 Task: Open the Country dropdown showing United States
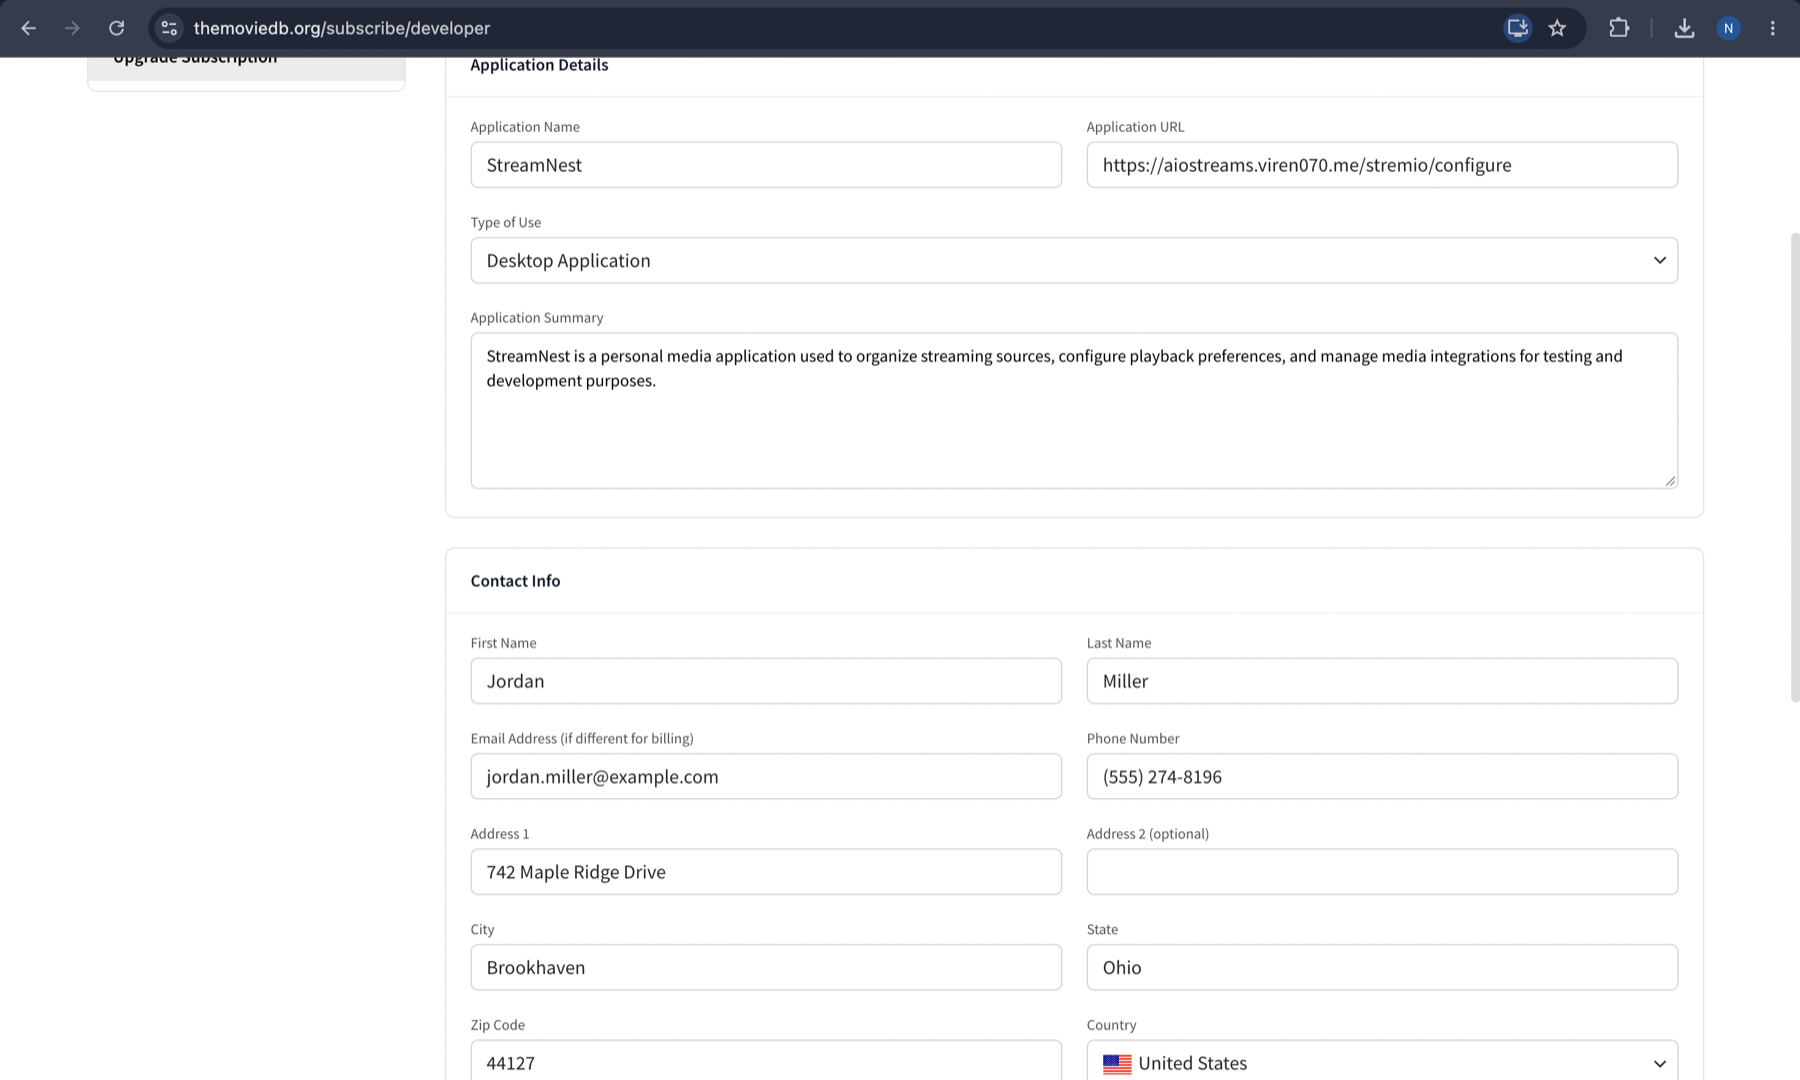pos(1382,1062)
